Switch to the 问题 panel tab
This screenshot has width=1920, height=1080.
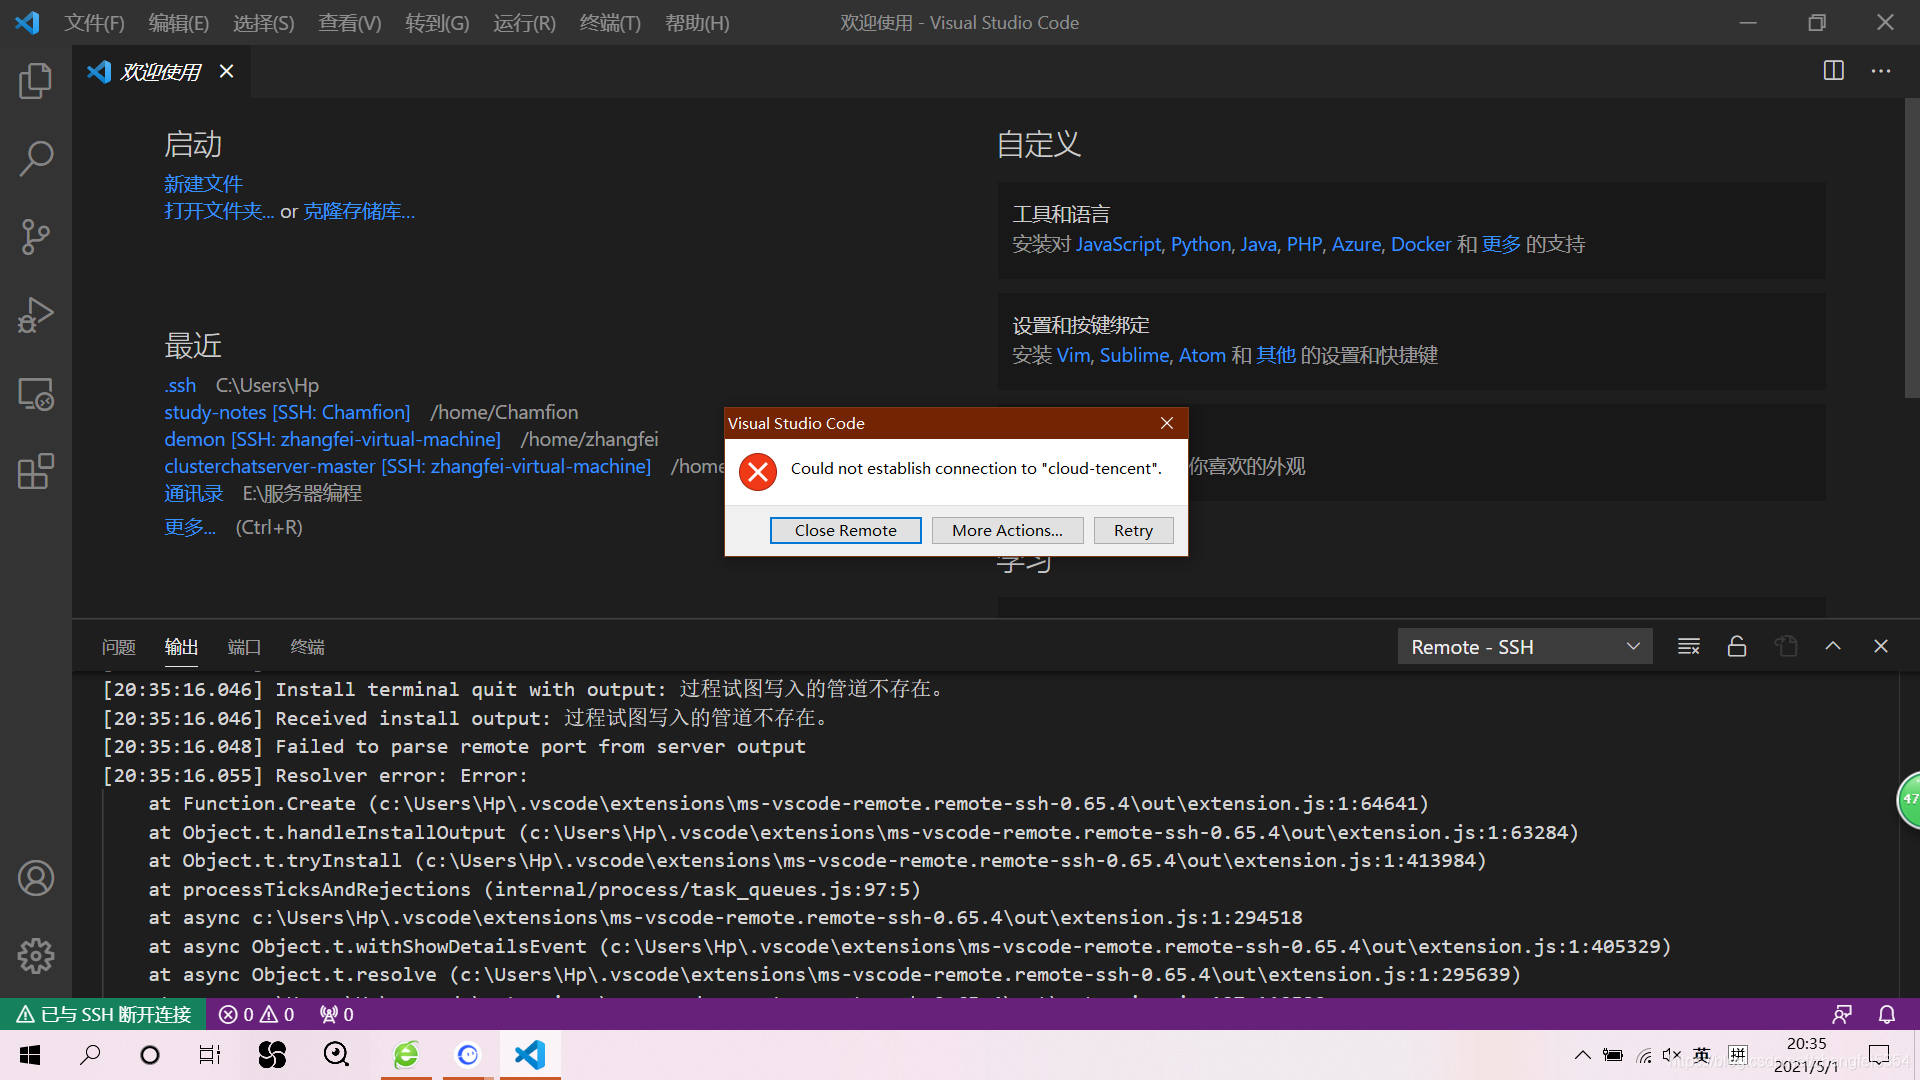pos(118,647)
